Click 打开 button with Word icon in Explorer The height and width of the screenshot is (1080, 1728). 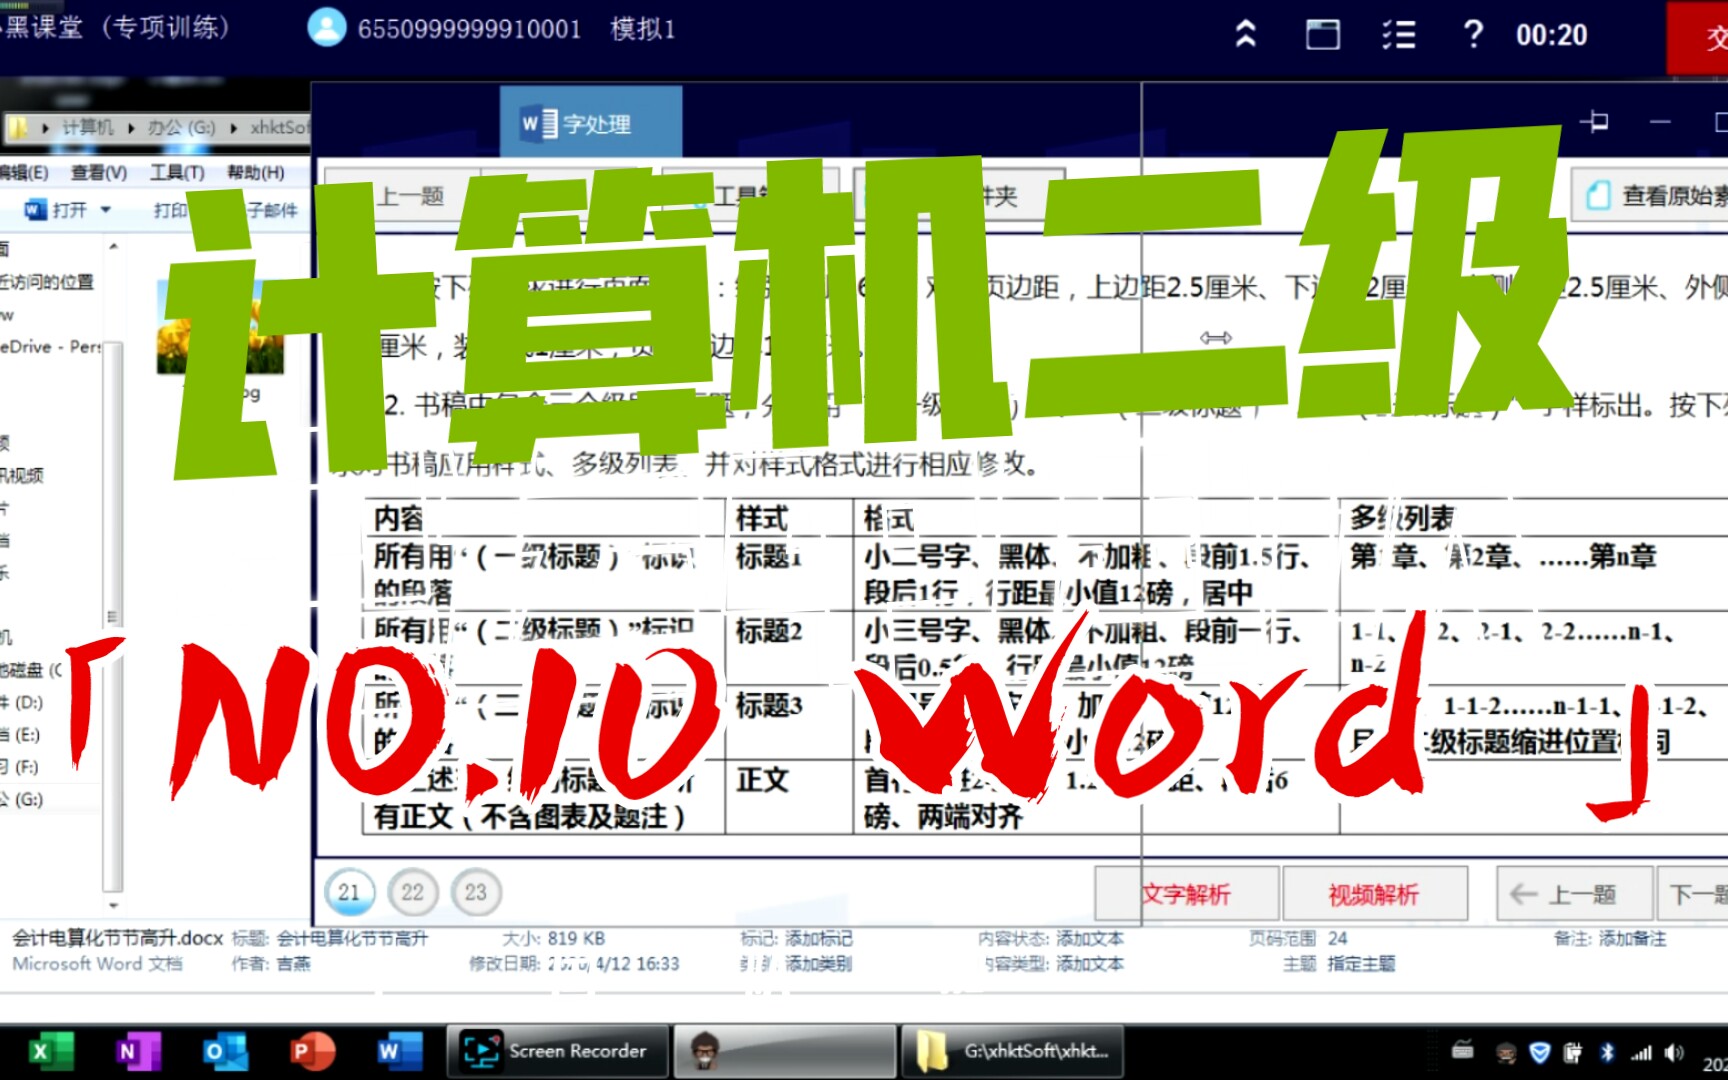[56, 210]
